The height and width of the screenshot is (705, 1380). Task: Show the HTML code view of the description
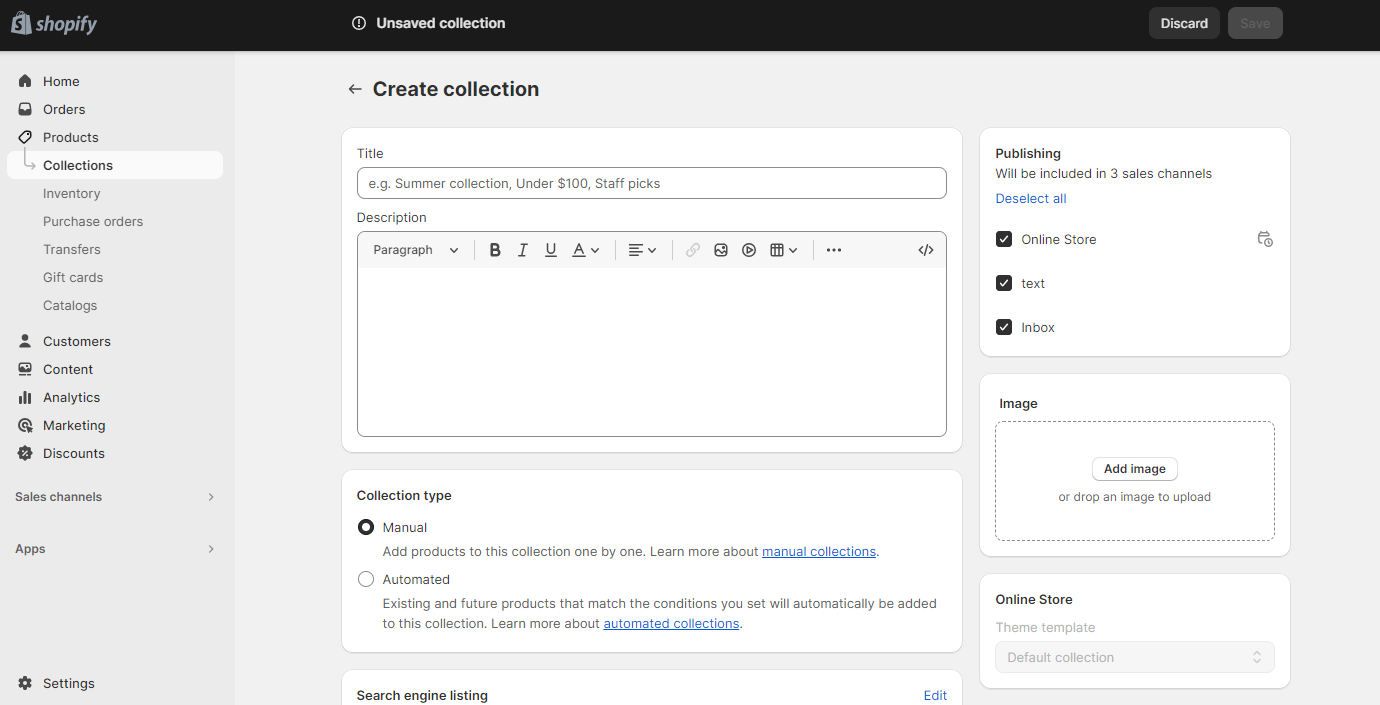click(925, 249)
